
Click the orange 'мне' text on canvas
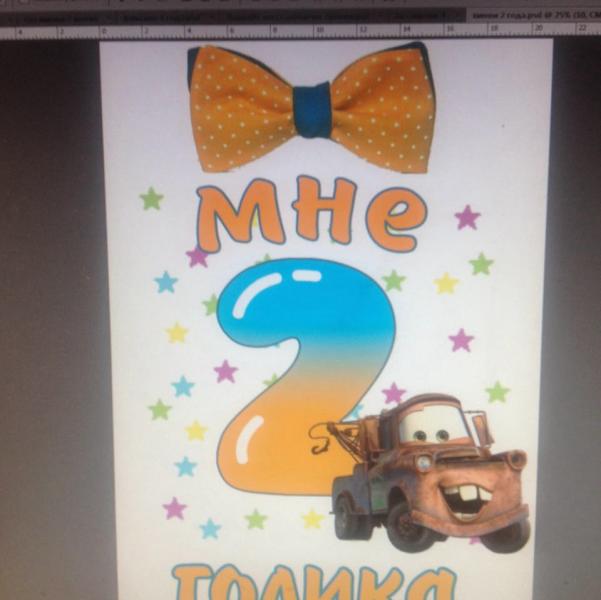311,213
